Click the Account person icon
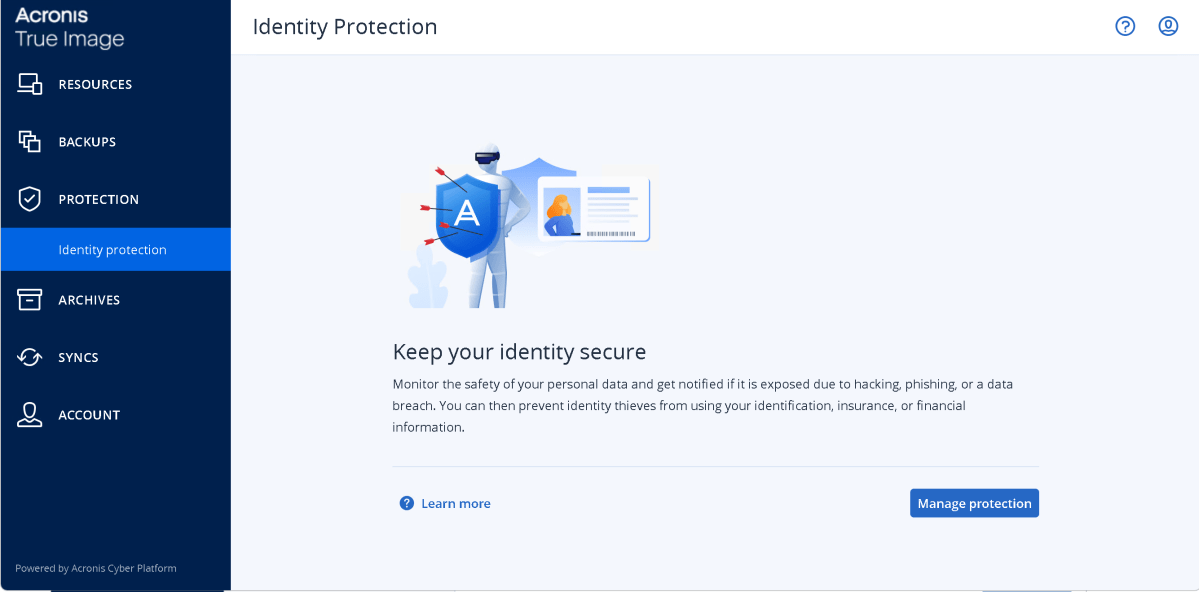 pos(30,415)
